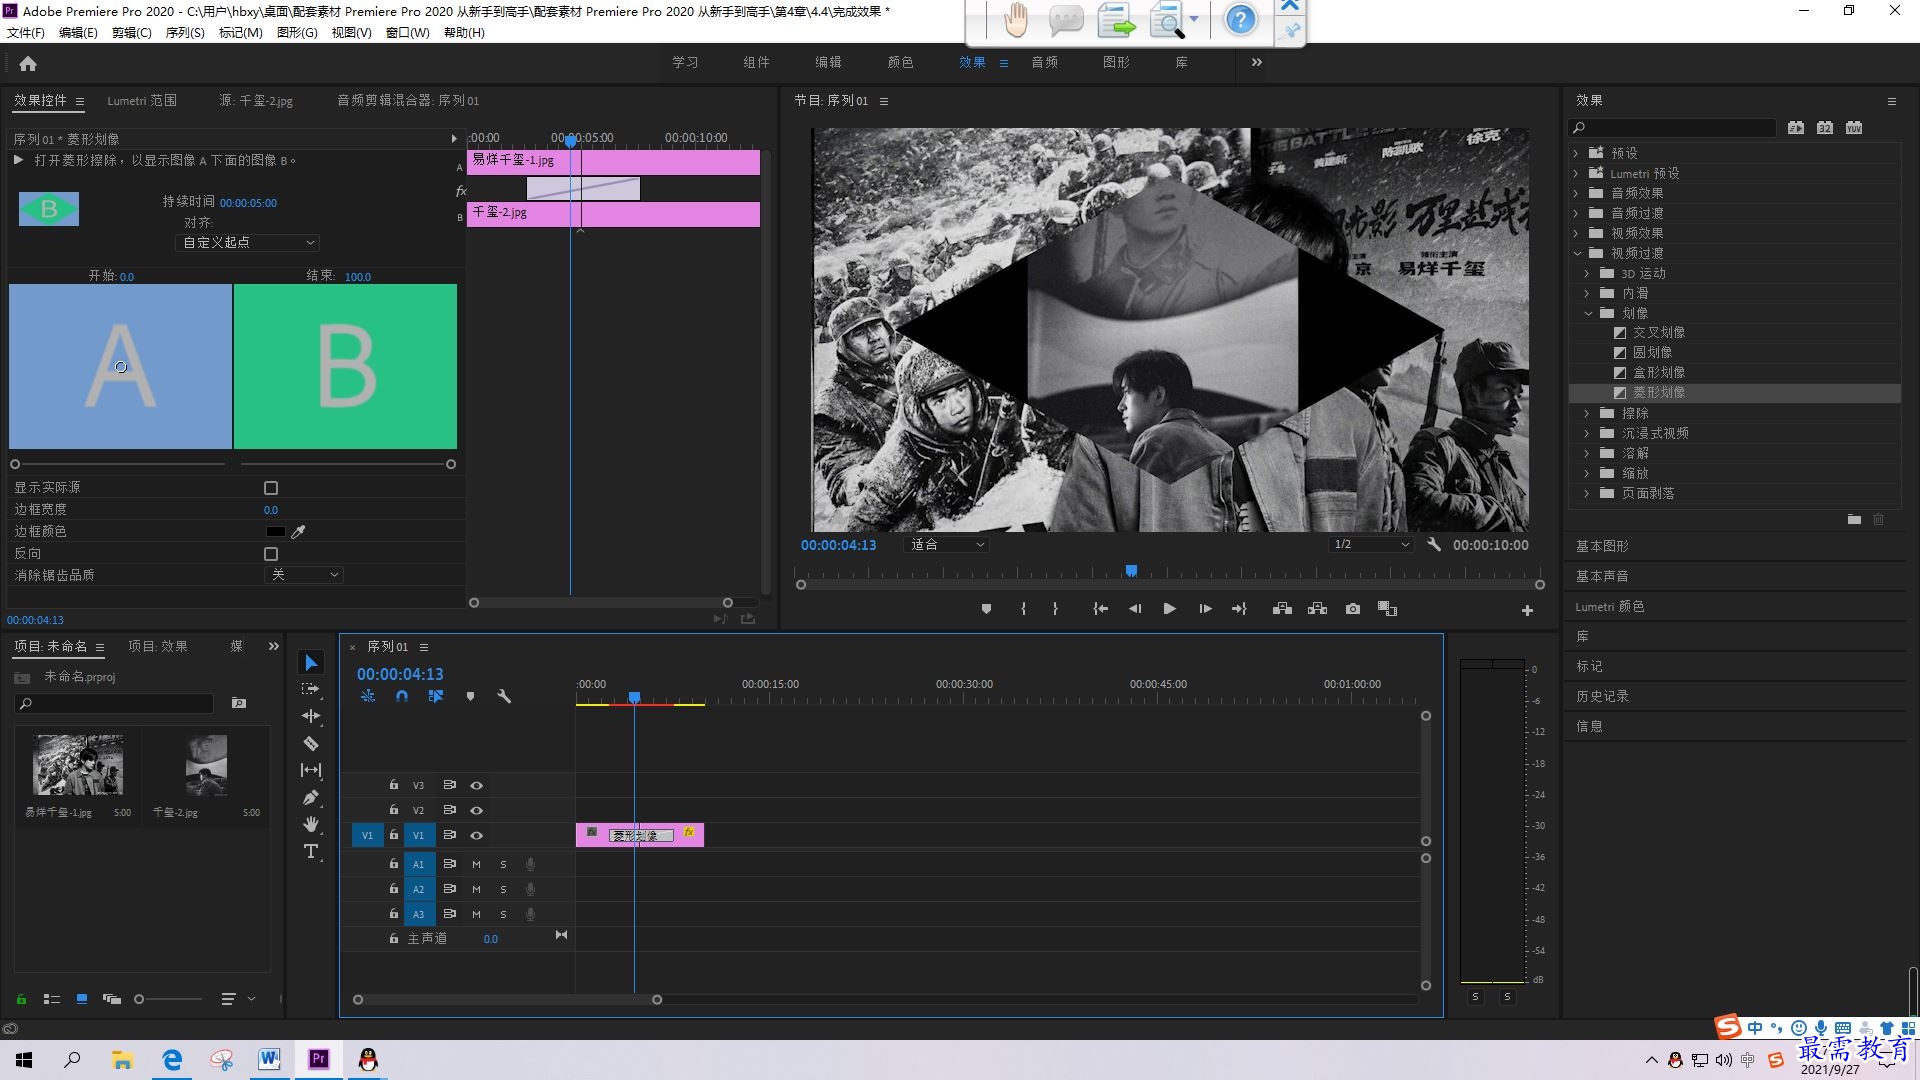Solo audio track A2
1920x1080 pixels.
pyautogui.click(x=503, y=890)
